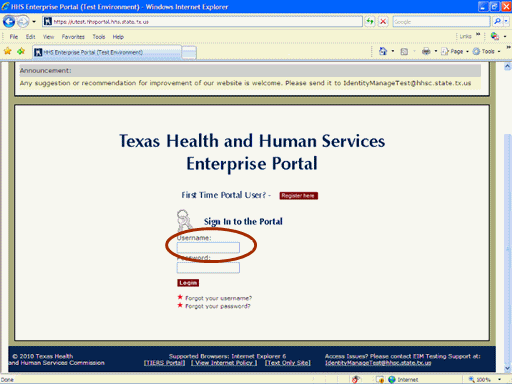The width and height of the screenshot is (512, 384).
Task: Open the View Internet Policy link
Action: tap(224, 363)
